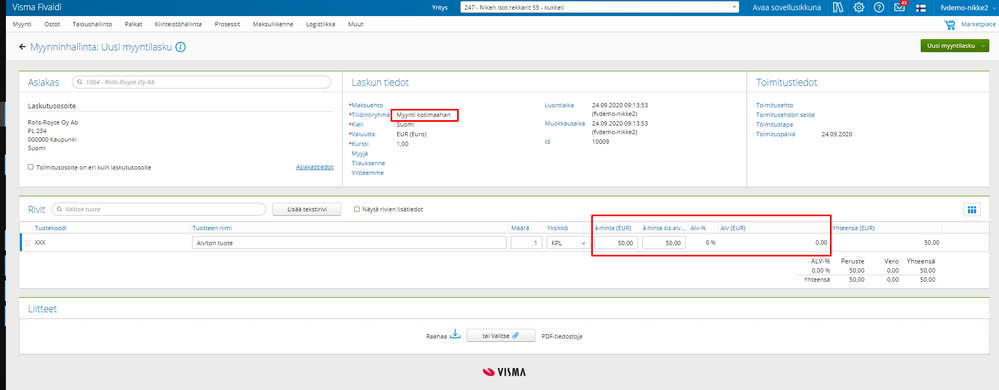The image size is (999, 390).
Task: Click the column grid icon in Rivit panel
Action: (x=972, y=210)
